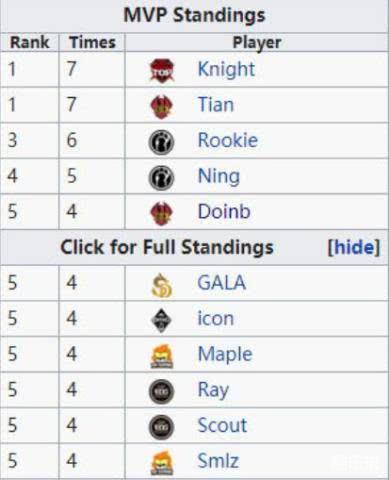The image size is (389, 480).
Task: Click the OMG diamond logo beside icon
Action: pyautogui.click(x=162, y=321)
